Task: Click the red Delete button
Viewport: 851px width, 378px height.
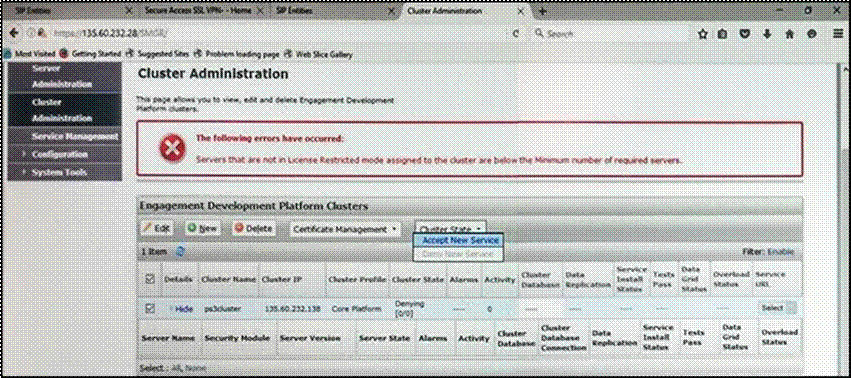Action: [253, 229]
